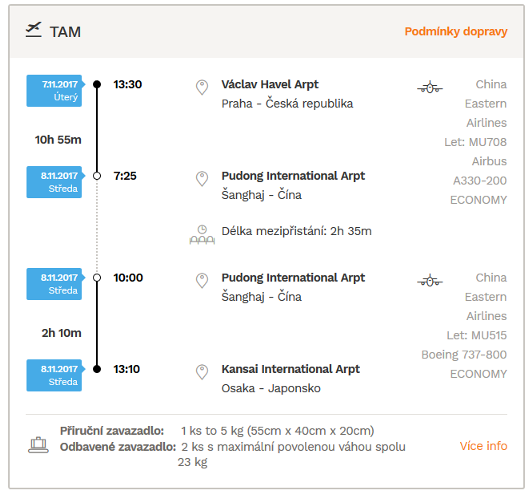Click the Kansai International Arpt name

[291, 369]
